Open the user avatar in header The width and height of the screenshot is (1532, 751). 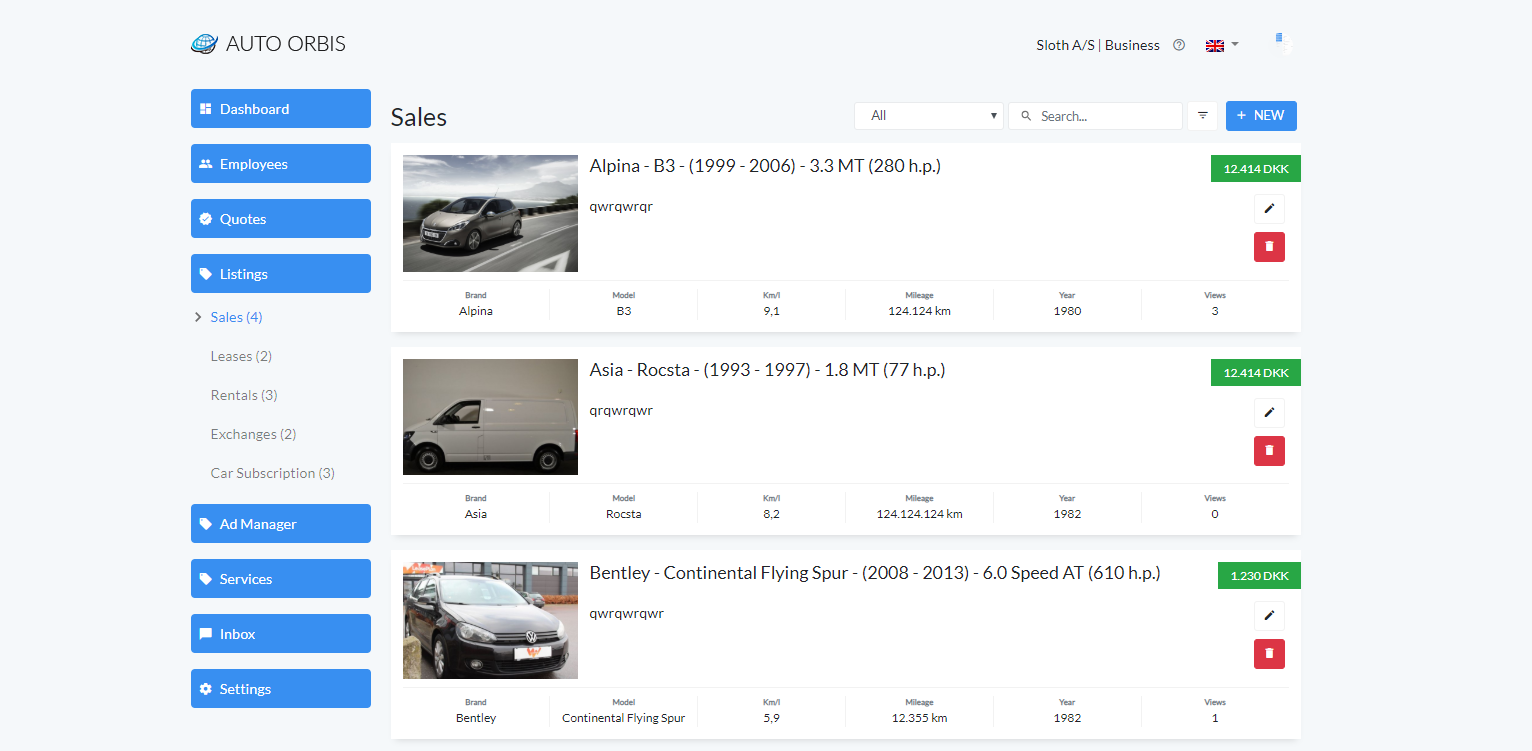(1284, 44)
